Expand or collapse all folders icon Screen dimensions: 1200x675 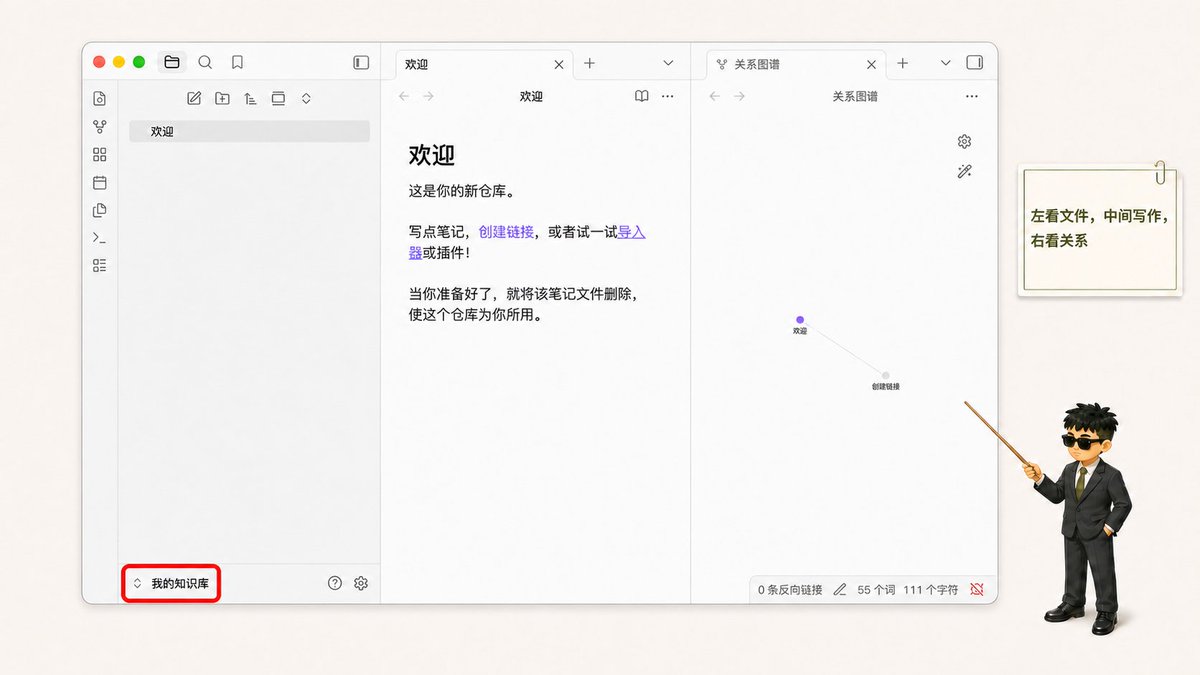tap(306, 98)
